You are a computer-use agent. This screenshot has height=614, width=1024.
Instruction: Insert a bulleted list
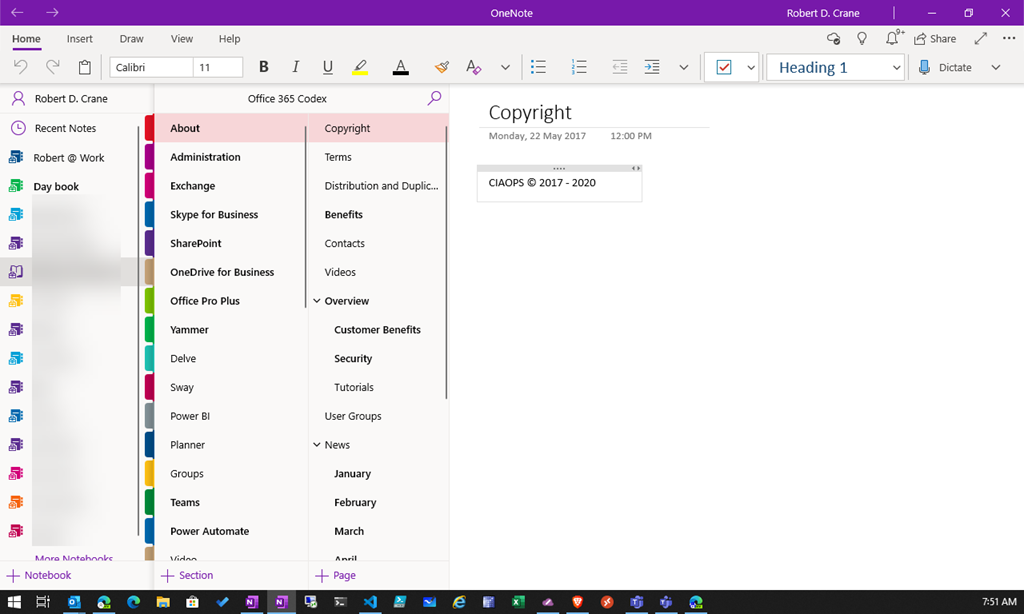click(x=538, y=67)
